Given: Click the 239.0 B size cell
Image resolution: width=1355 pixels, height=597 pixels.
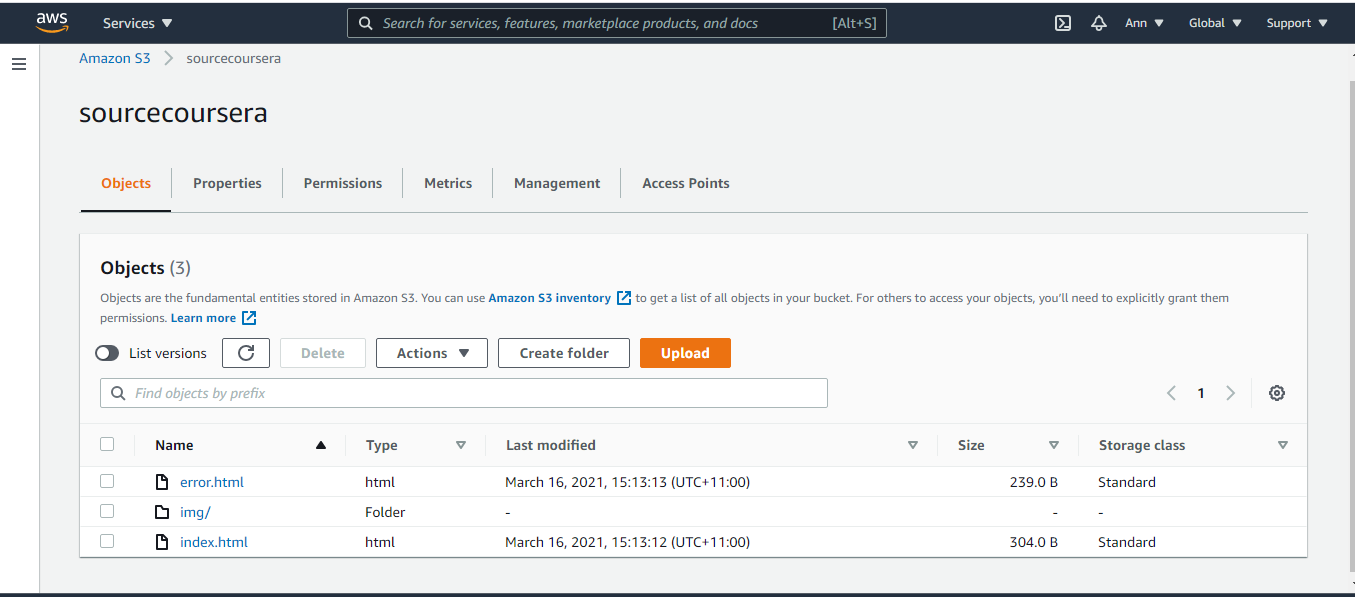Looking at the screenshot, I should pos(1034,482).
